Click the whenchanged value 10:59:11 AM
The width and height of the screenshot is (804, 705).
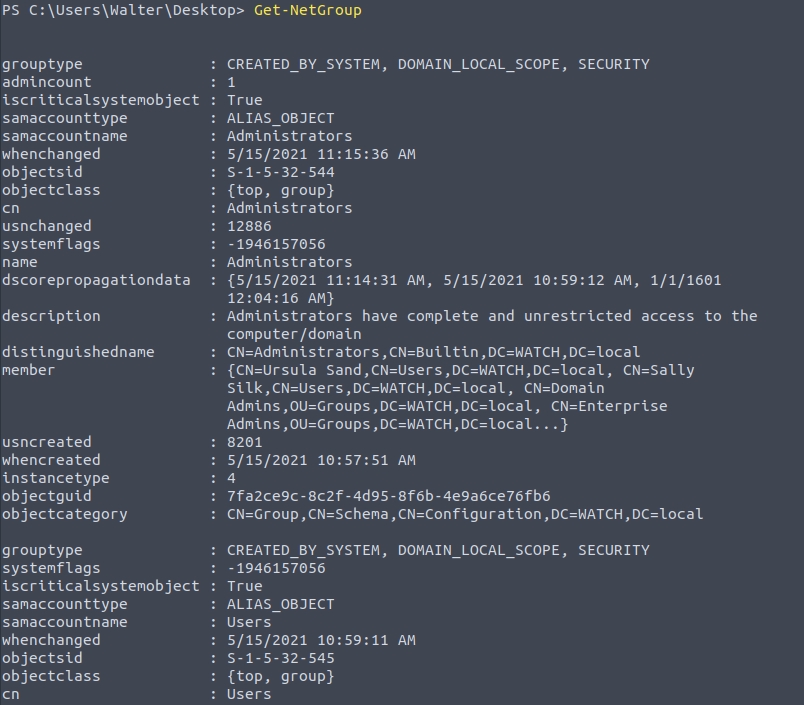coord(321,640)
